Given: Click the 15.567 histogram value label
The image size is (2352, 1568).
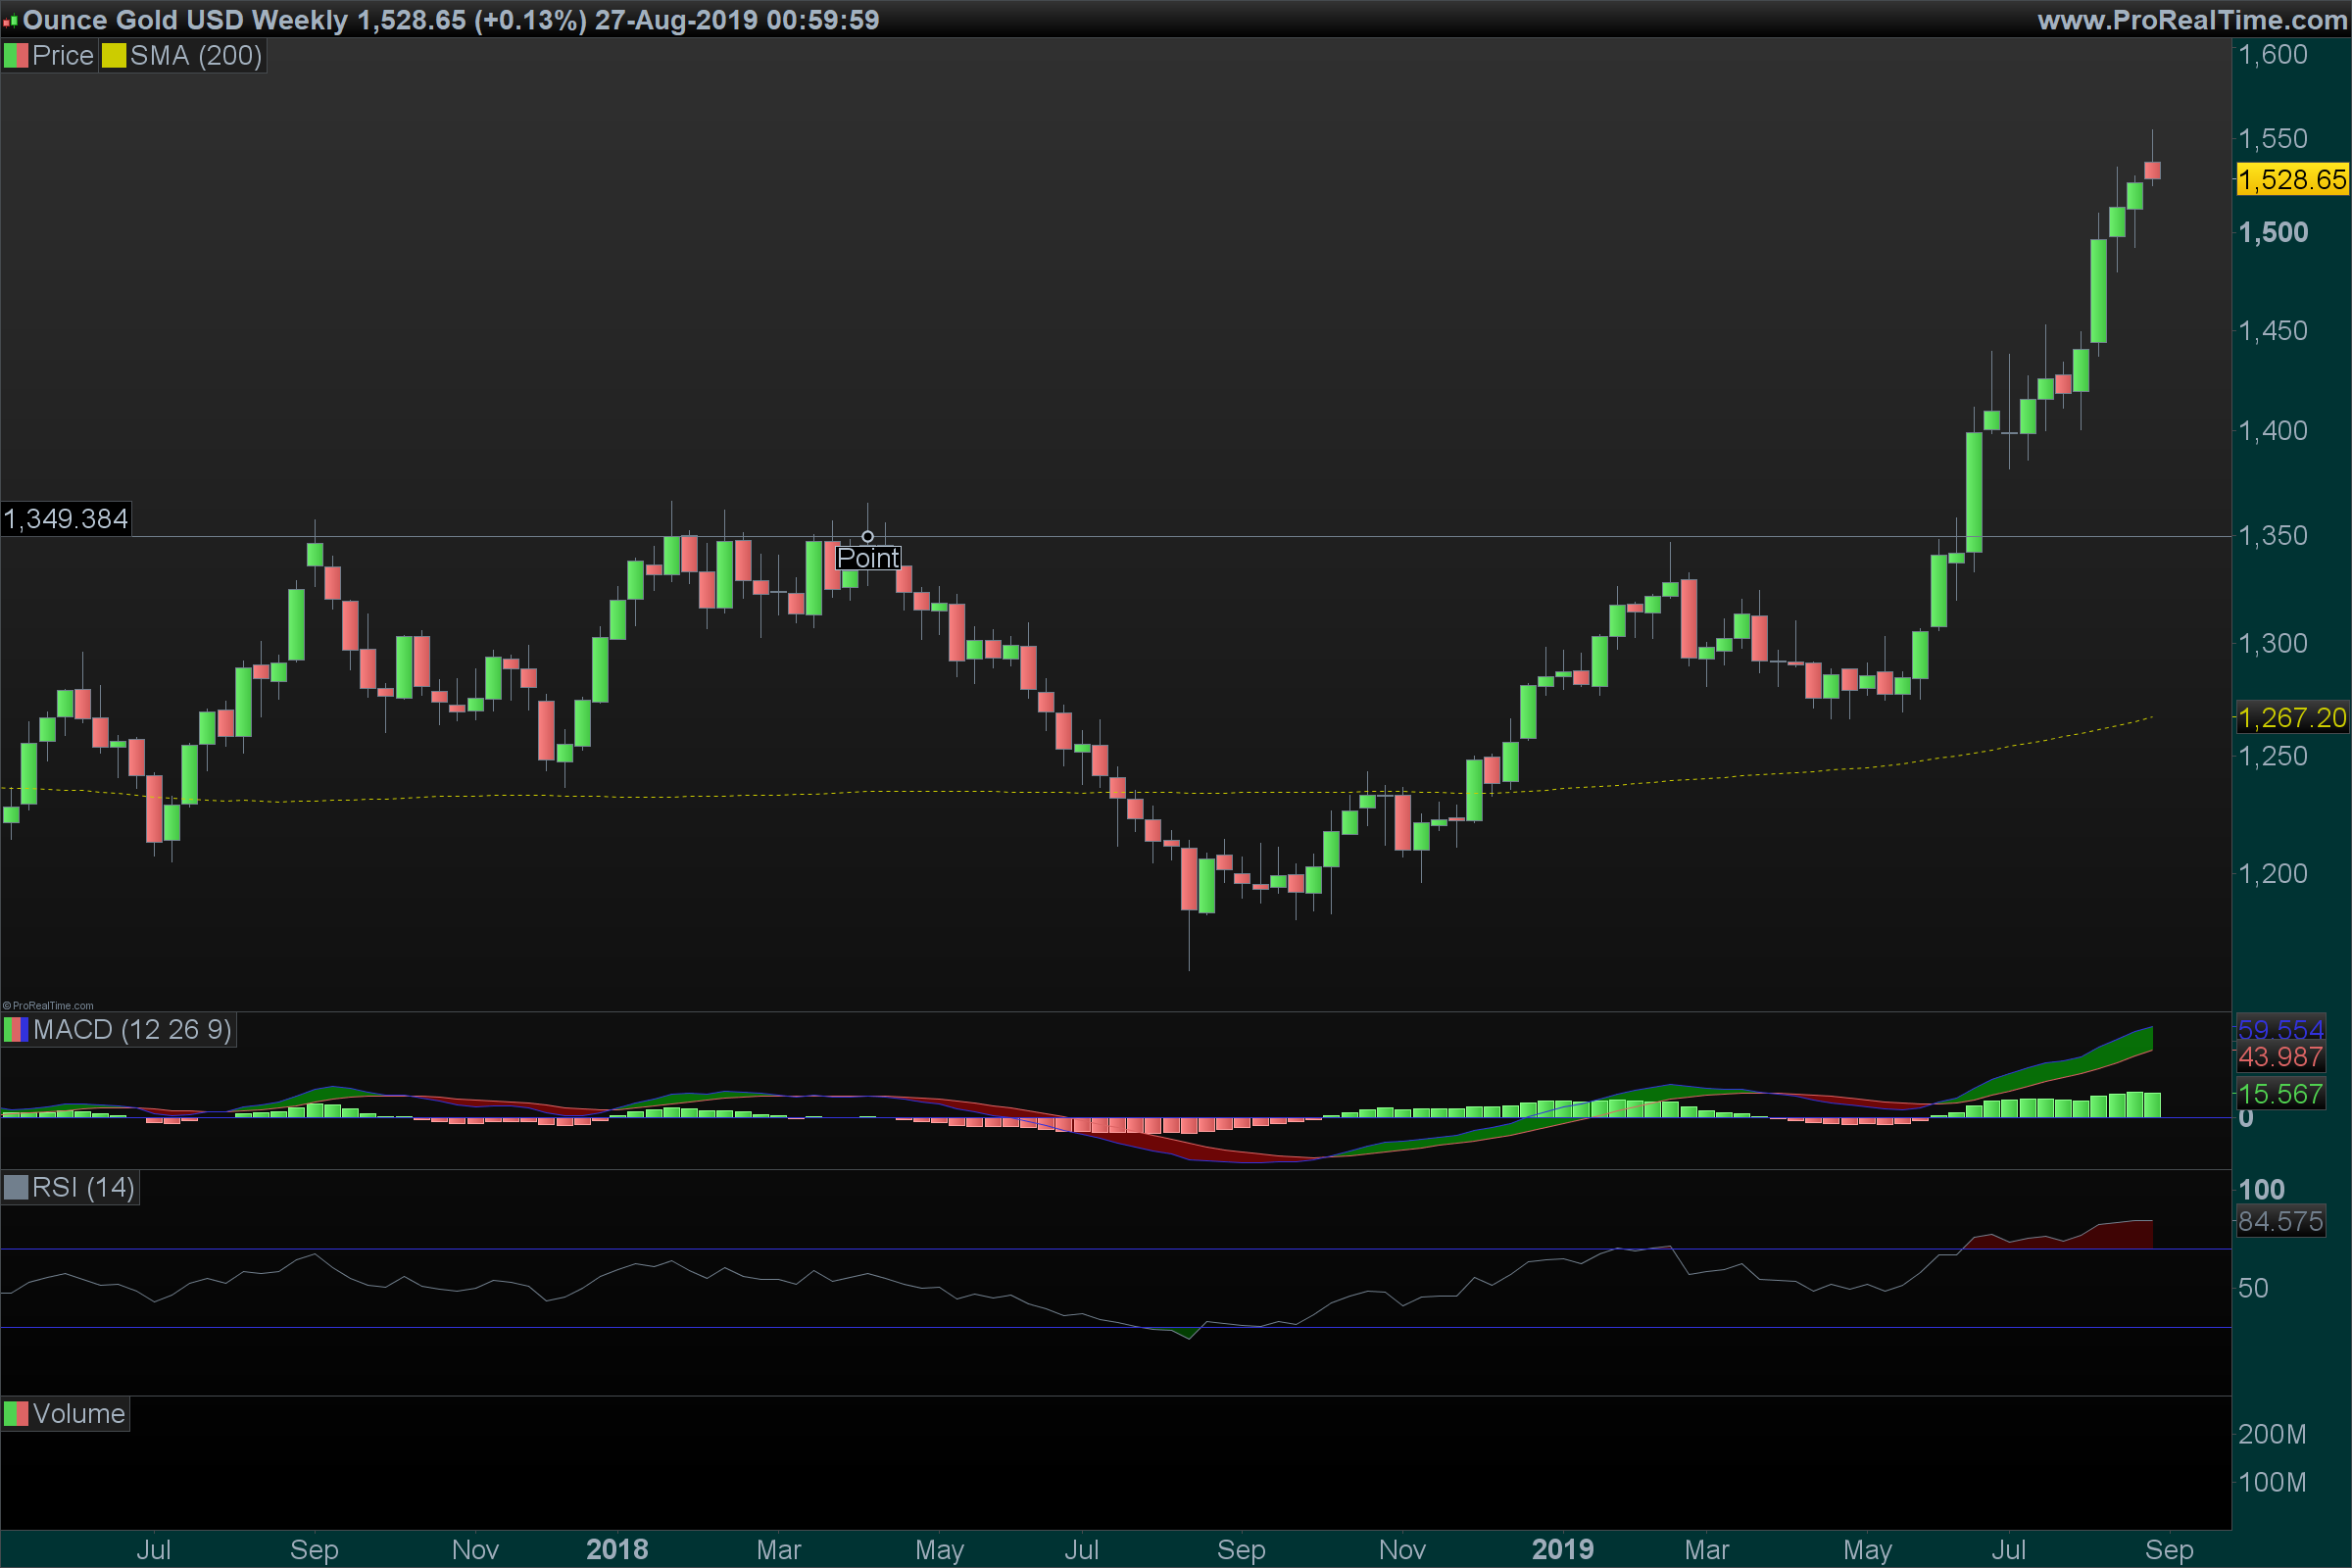Looking at the screenshot, I should click(x=2280, y=1094).
